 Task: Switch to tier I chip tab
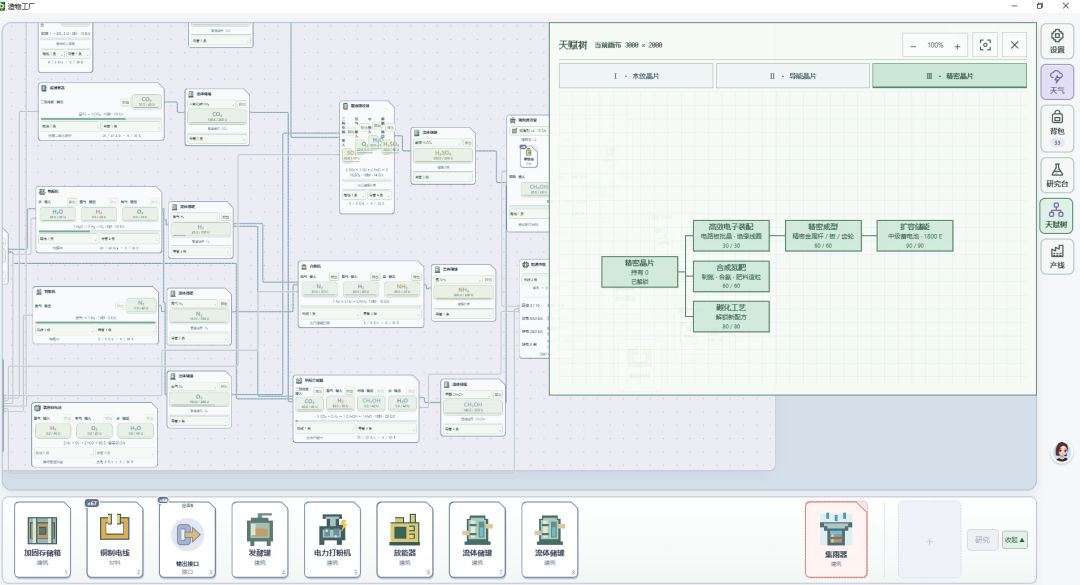[x=636, y=76]
